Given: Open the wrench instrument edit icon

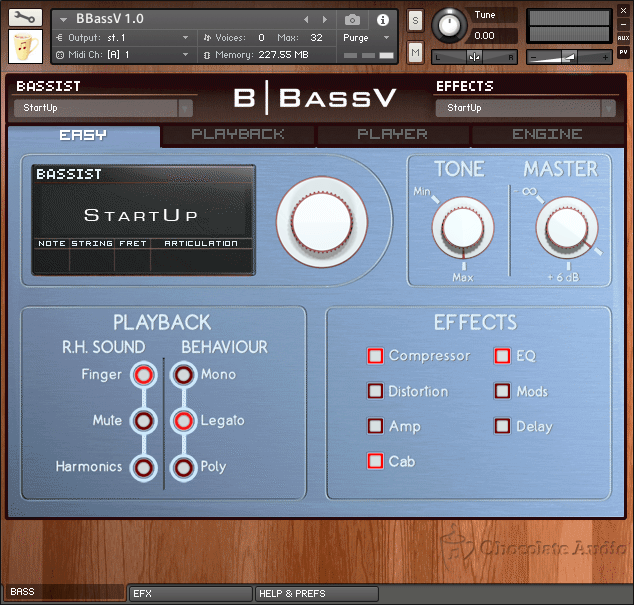Looking at the screenshot, I should tap(25, 17).
